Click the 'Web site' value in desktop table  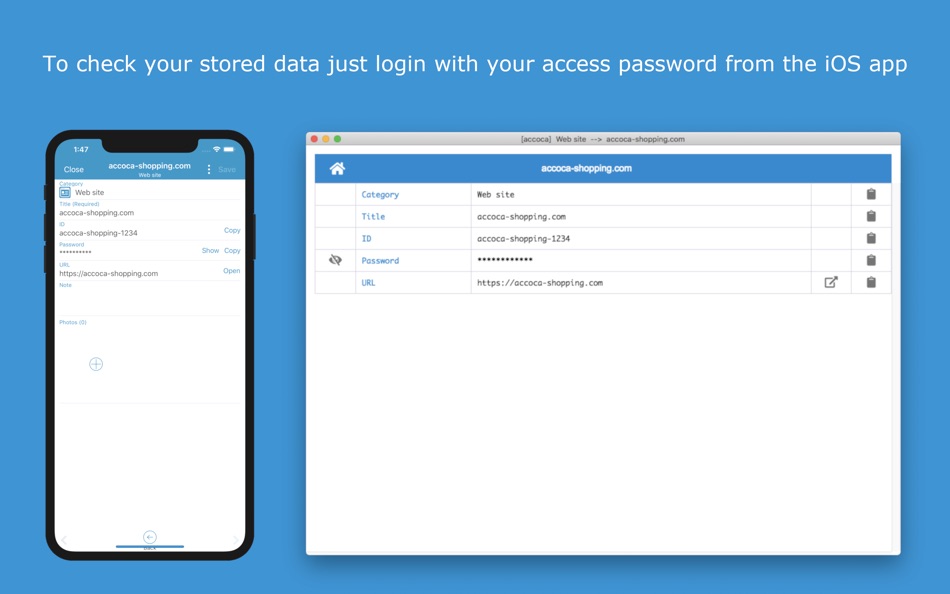496,195
